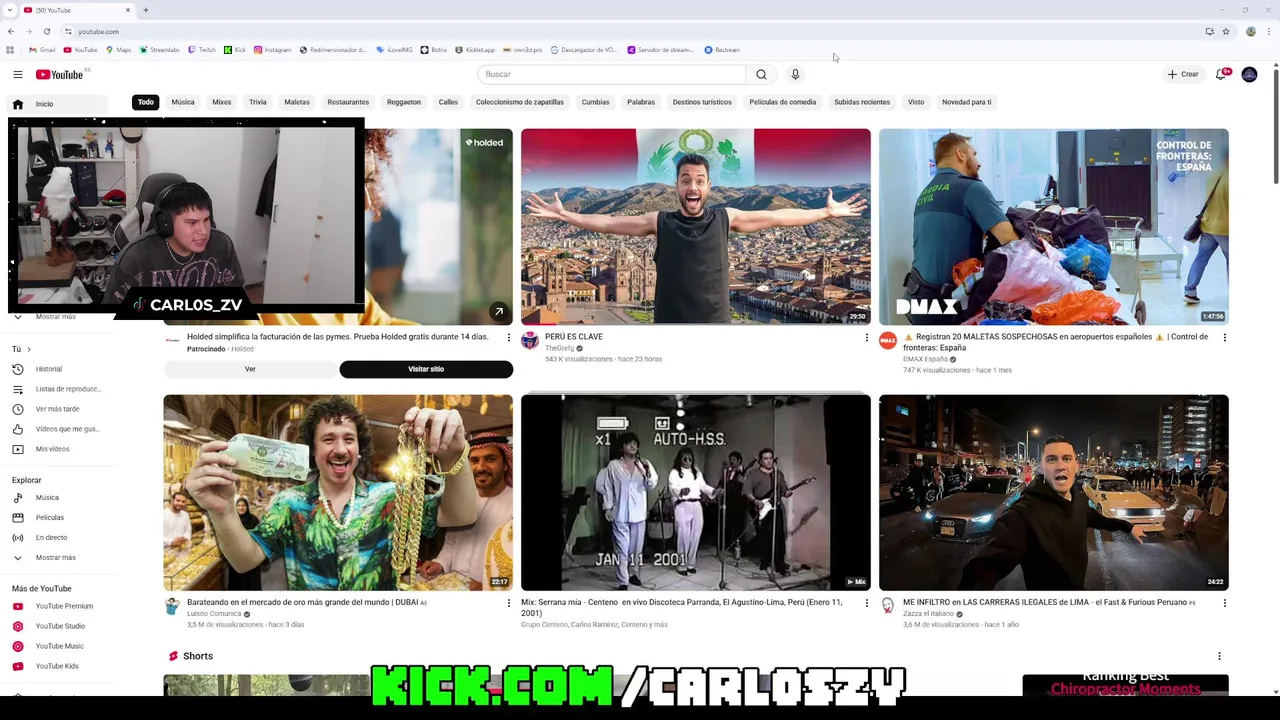The height and width of the screenshot is (720, 1280).
Task: Open the Streamlabs bookmark
Action: [x=160, y=50]
